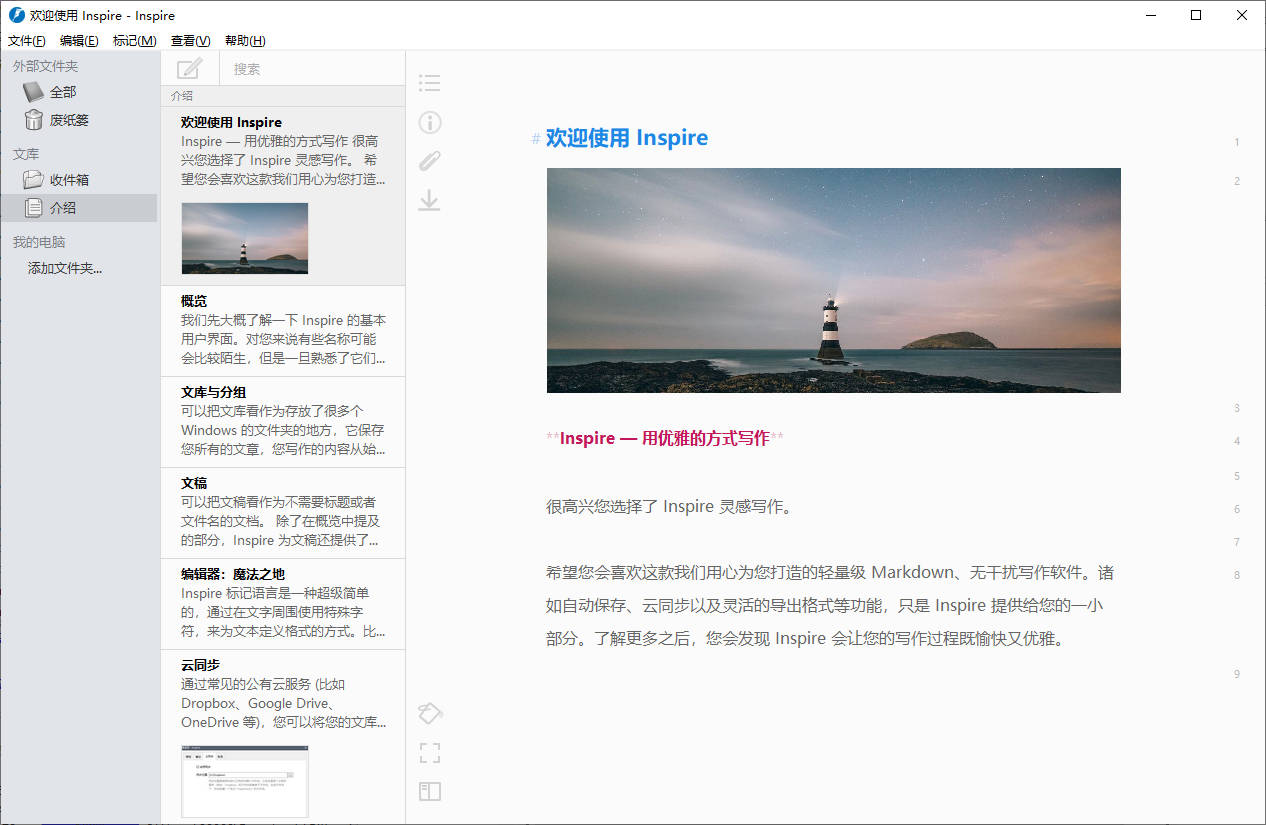Click the 我的电脑 section label
1266x825 pixels.
pyautogui.click(x=39, y=242)
